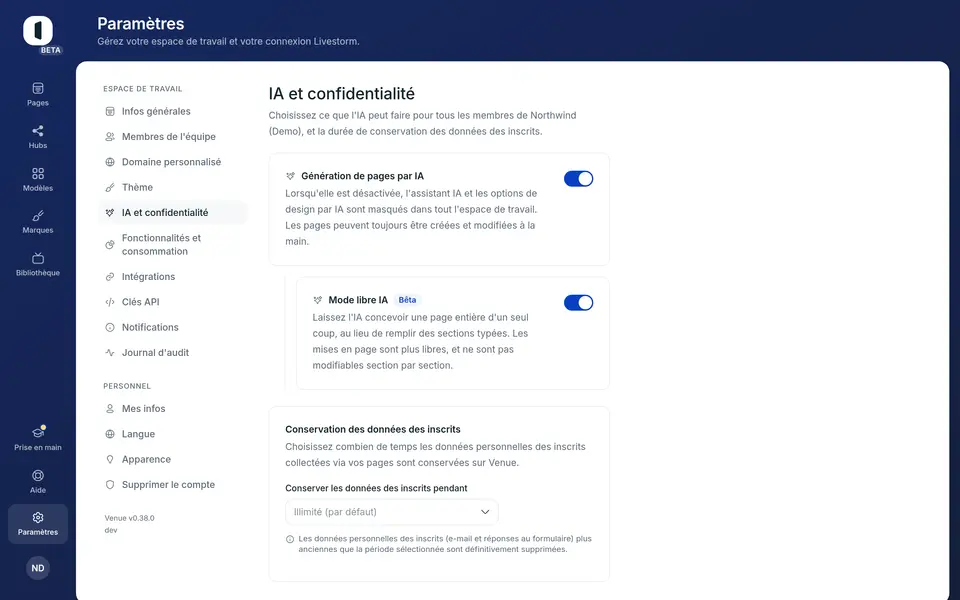
Task: Click sparkle icon beside IA et confidentialité menu
Action: point(110,212)
